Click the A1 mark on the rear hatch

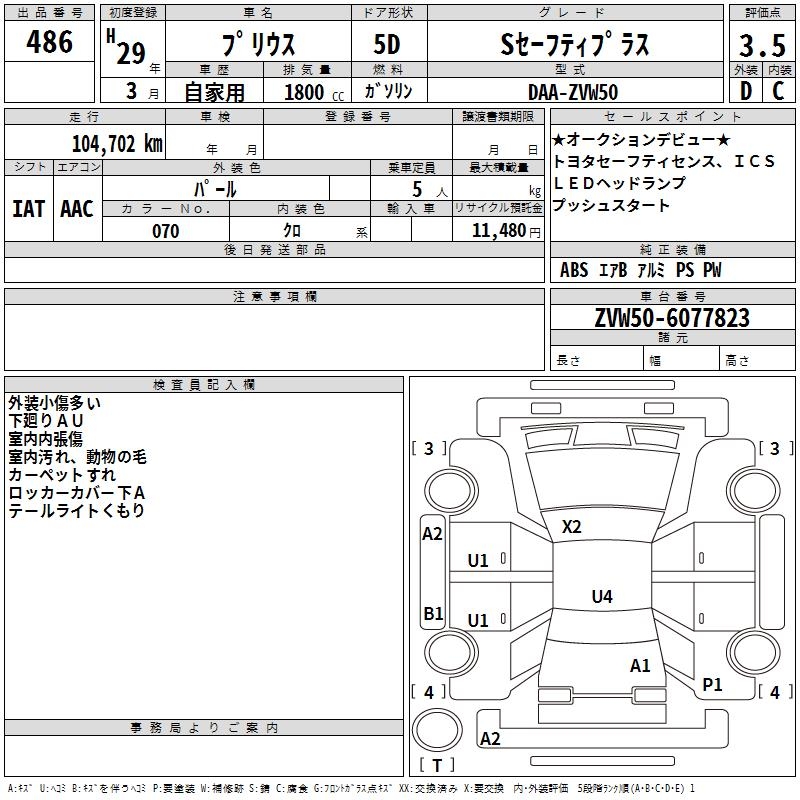640,666
